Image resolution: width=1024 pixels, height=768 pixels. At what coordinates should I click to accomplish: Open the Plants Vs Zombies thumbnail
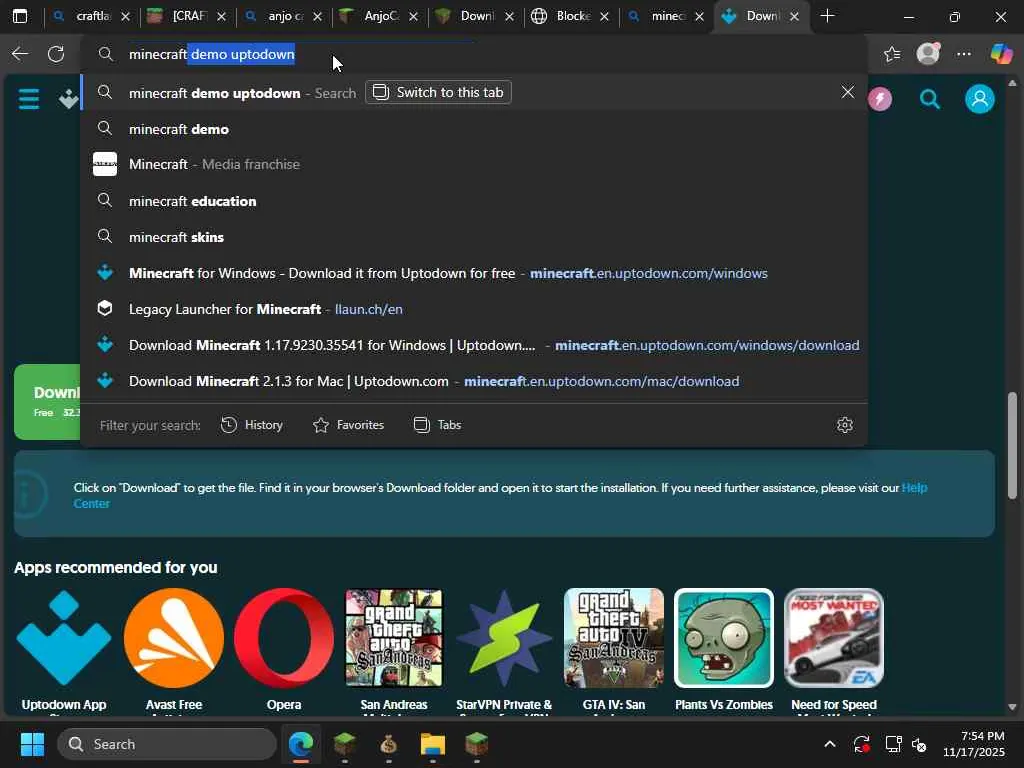724,638
